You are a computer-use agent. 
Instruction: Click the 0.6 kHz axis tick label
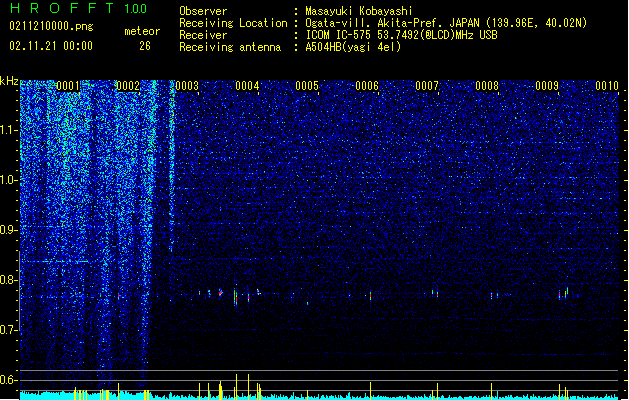9,380
